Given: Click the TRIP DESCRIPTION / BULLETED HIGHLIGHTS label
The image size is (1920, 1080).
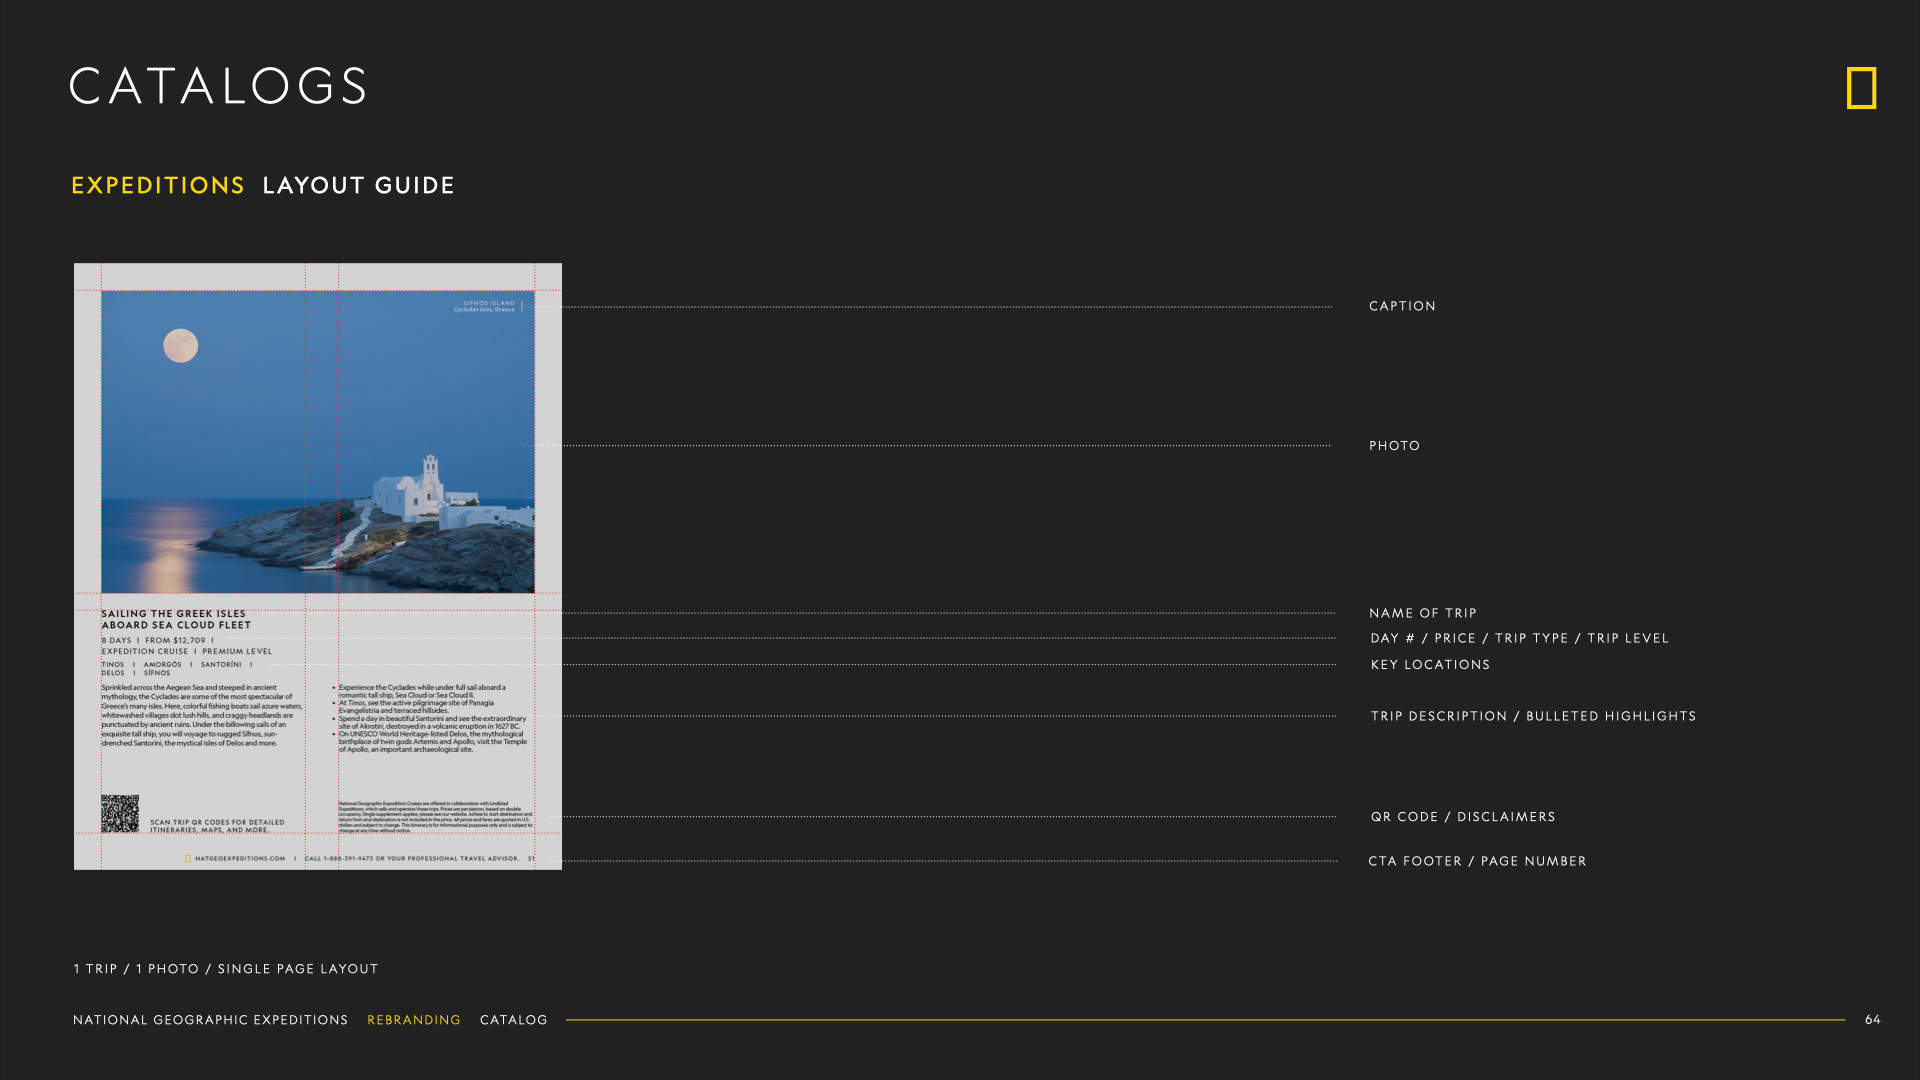Looking at the screenshot, I should 1533,716.
